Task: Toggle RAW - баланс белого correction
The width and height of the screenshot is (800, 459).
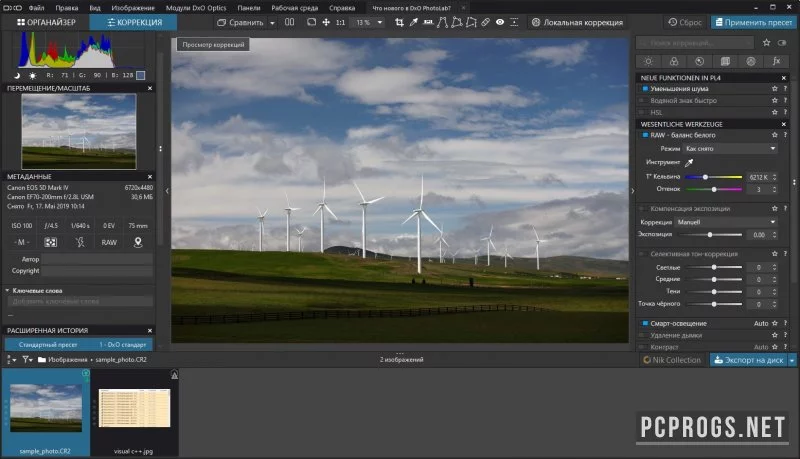Action: [644, 135]
